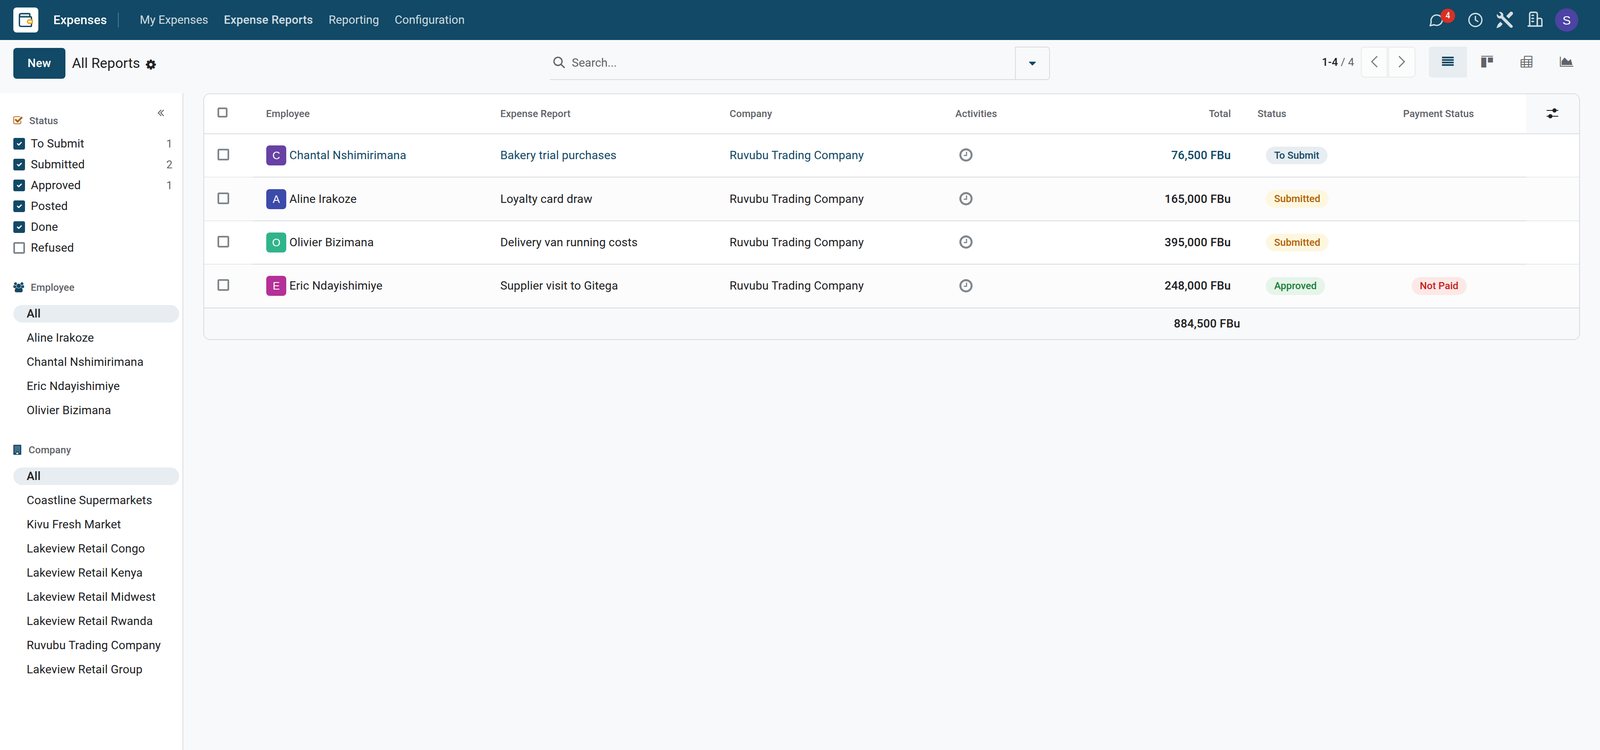The width and height of the screenshot is (1600, 750).
Task: Open activity clock for Delivery van running costs
Action: (x=966, y=242)
